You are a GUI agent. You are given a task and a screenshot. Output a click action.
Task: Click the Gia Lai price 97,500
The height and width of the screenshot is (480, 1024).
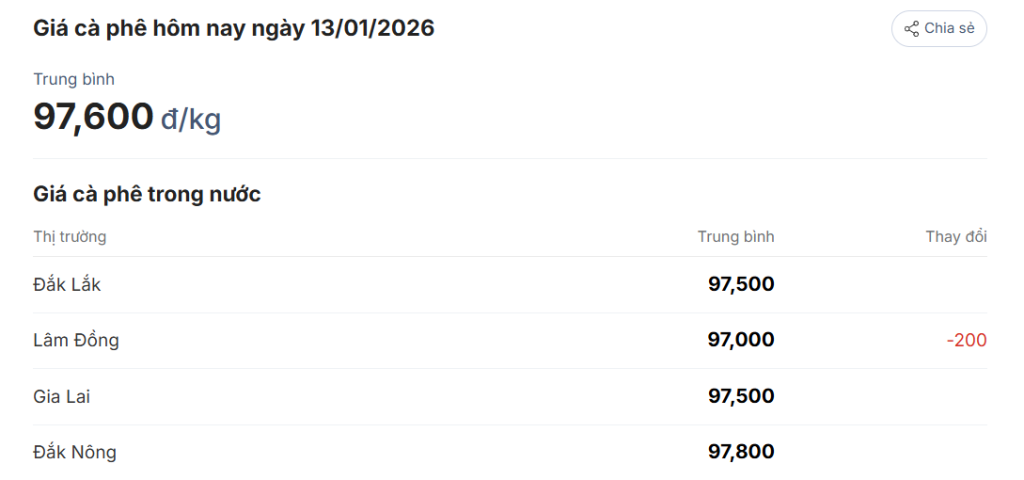click(x=740, y=397)
